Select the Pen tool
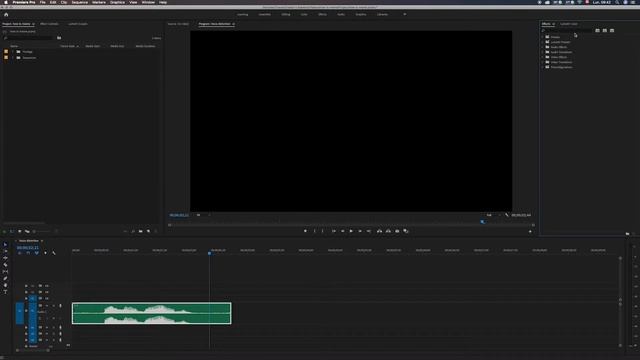640x360 pixels. pos(5,278)
